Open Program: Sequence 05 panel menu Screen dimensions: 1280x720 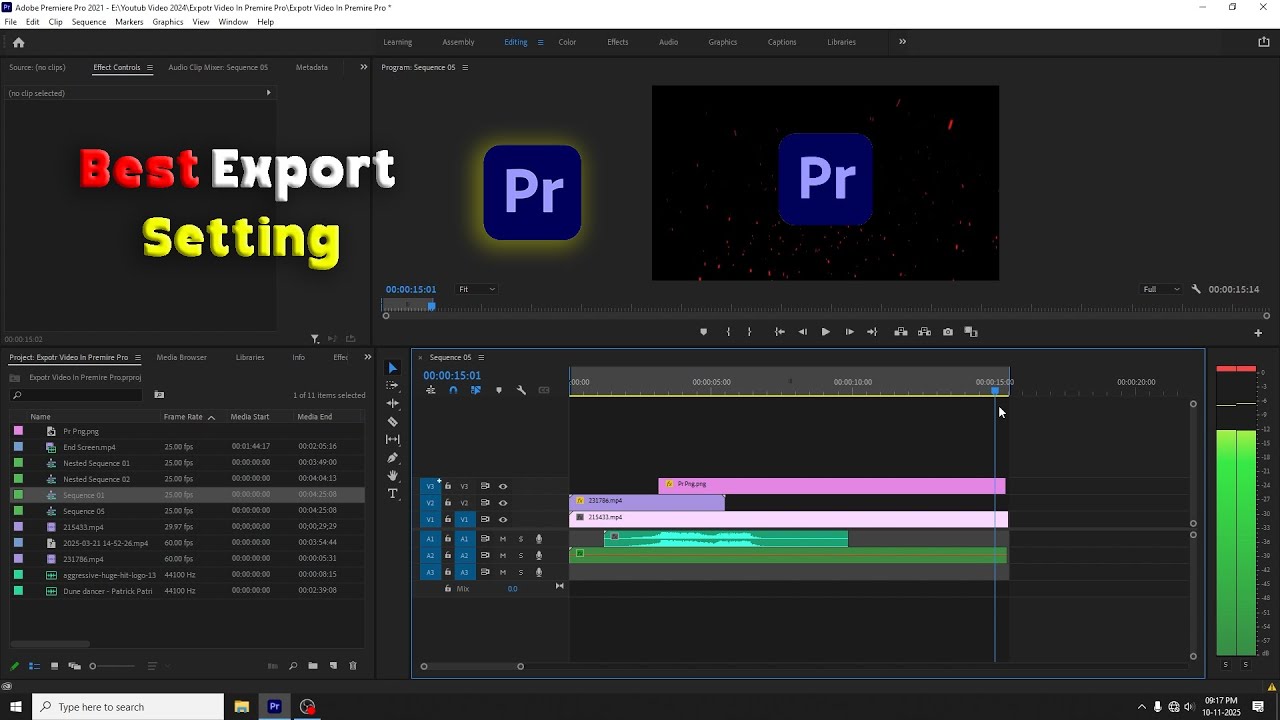click(465, 67)
